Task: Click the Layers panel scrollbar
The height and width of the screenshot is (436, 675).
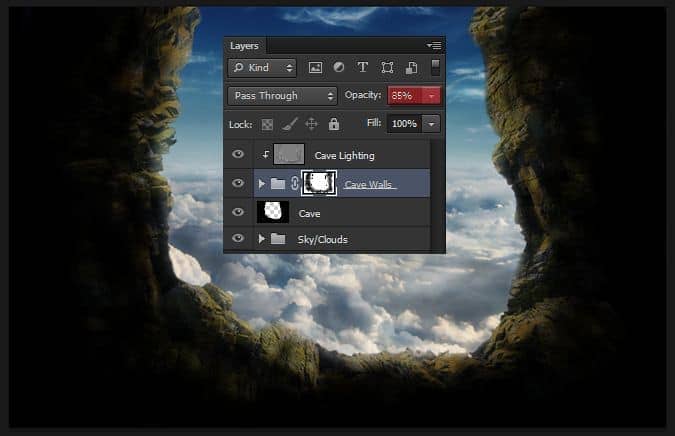Action: pos(437,196)
